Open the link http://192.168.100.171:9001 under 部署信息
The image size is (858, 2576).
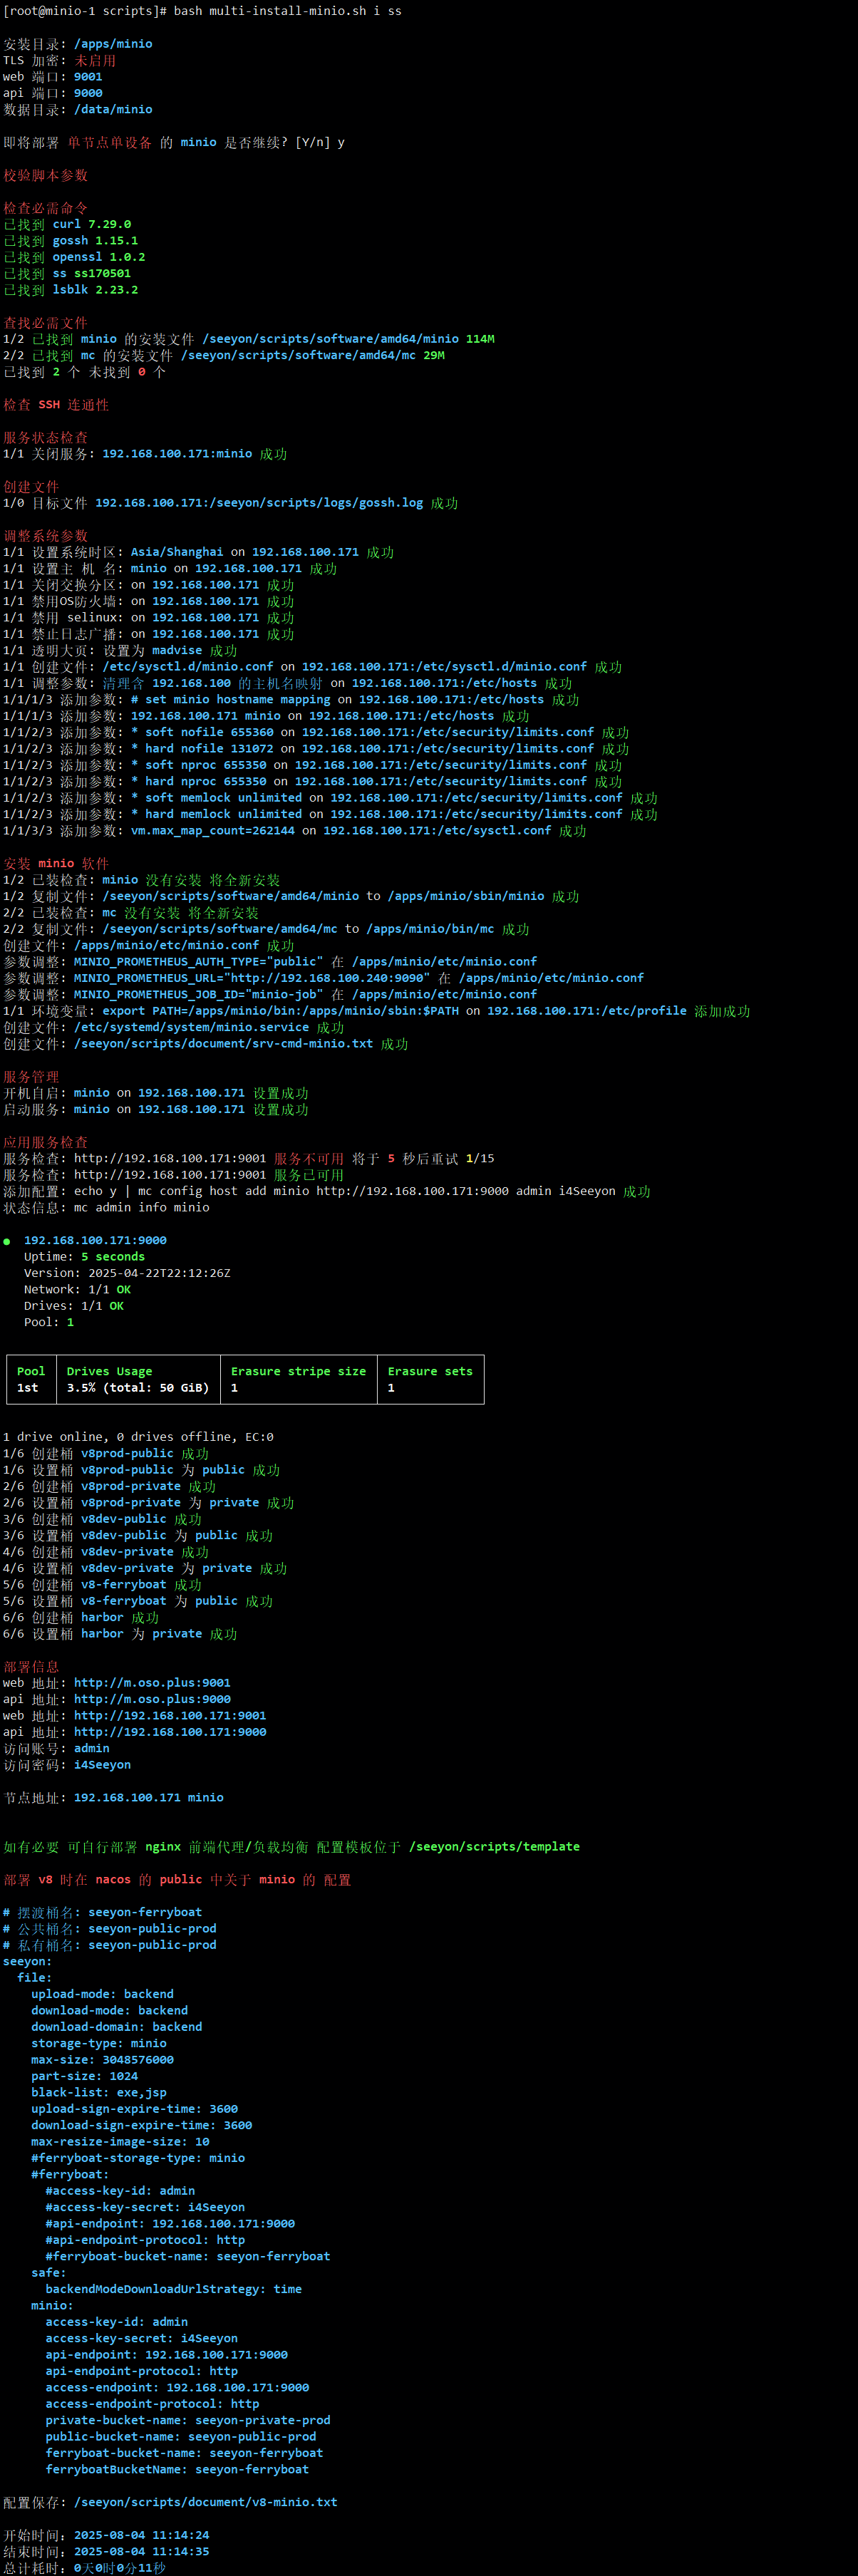170,1716
